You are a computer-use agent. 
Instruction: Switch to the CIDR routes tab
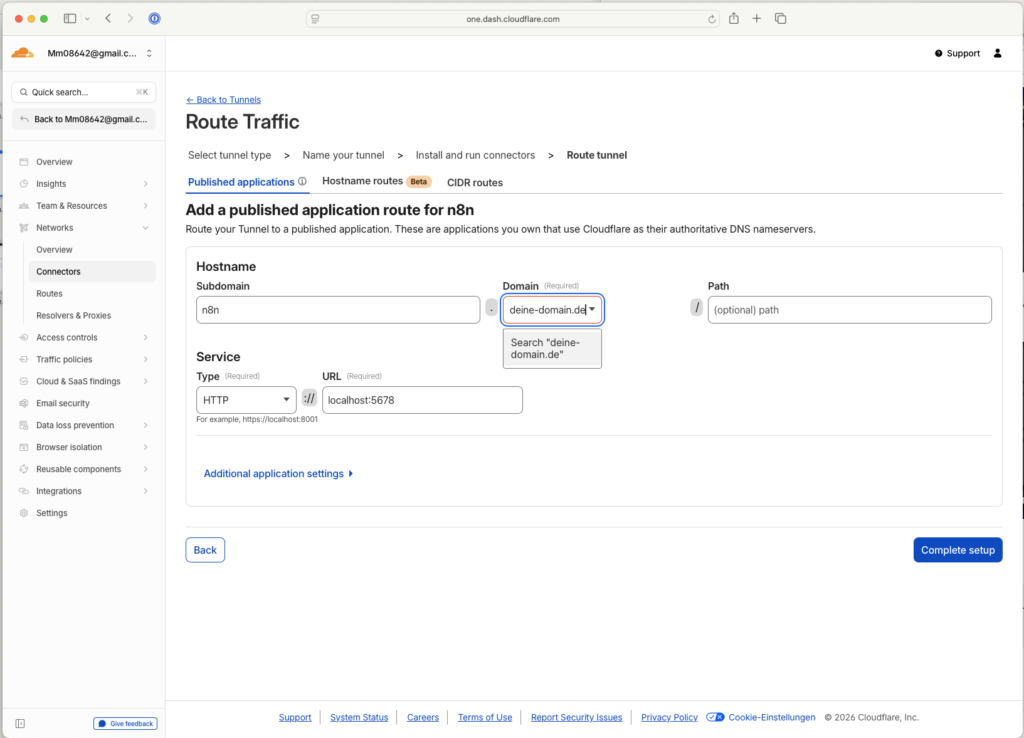475,183
